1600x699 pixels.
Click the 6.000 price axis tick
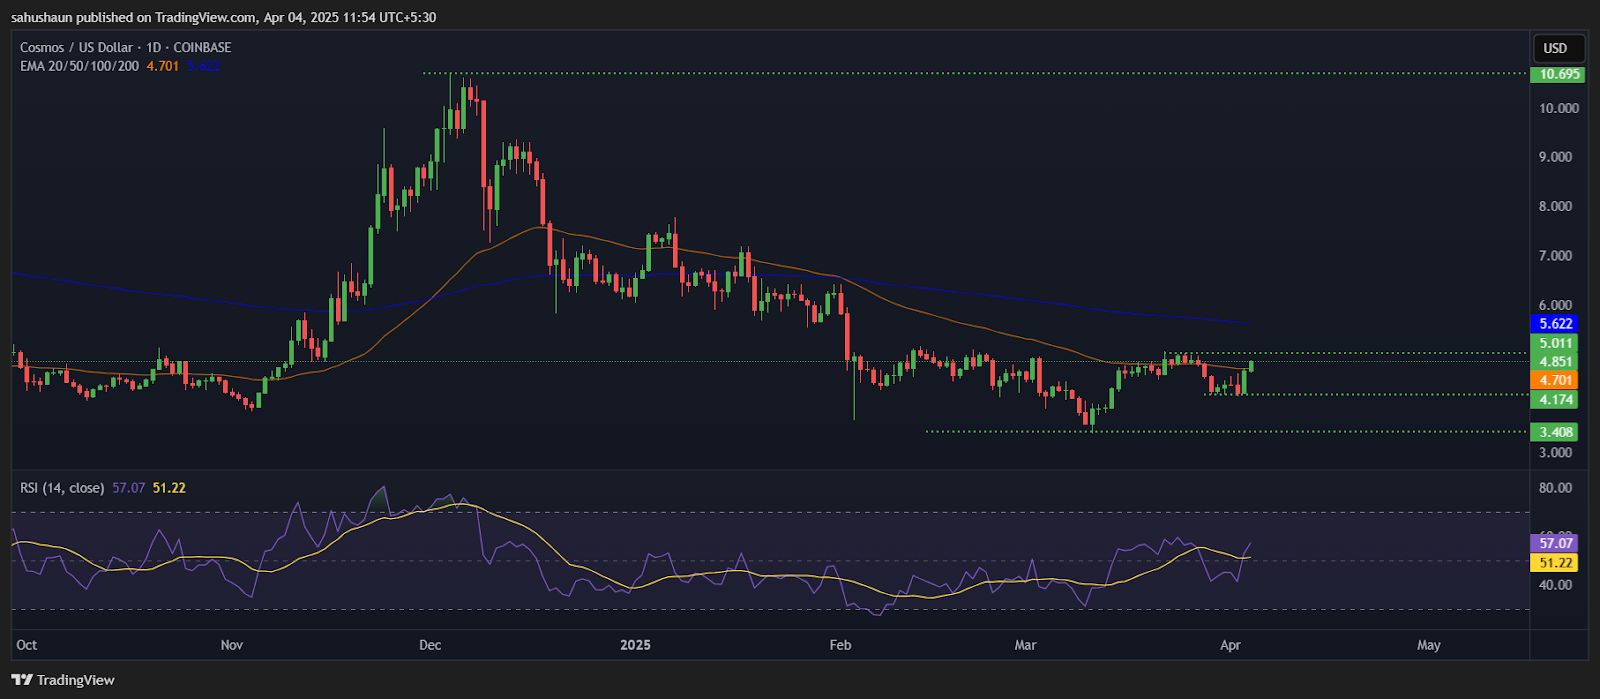pyautogui.click(x=1556, y=305)
